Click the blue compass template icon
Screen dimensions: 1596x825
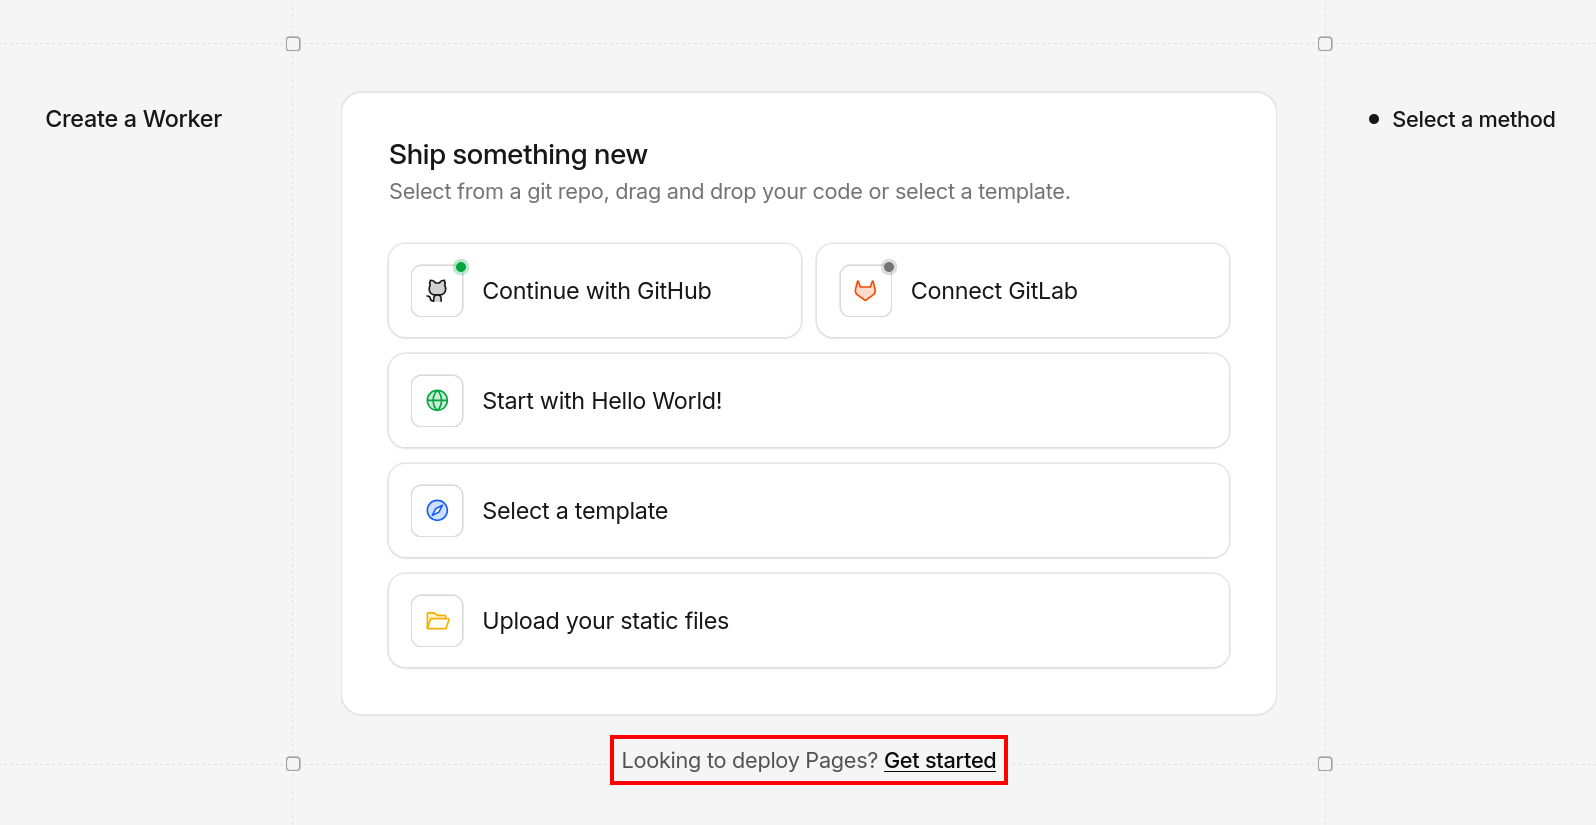[437, 511]
